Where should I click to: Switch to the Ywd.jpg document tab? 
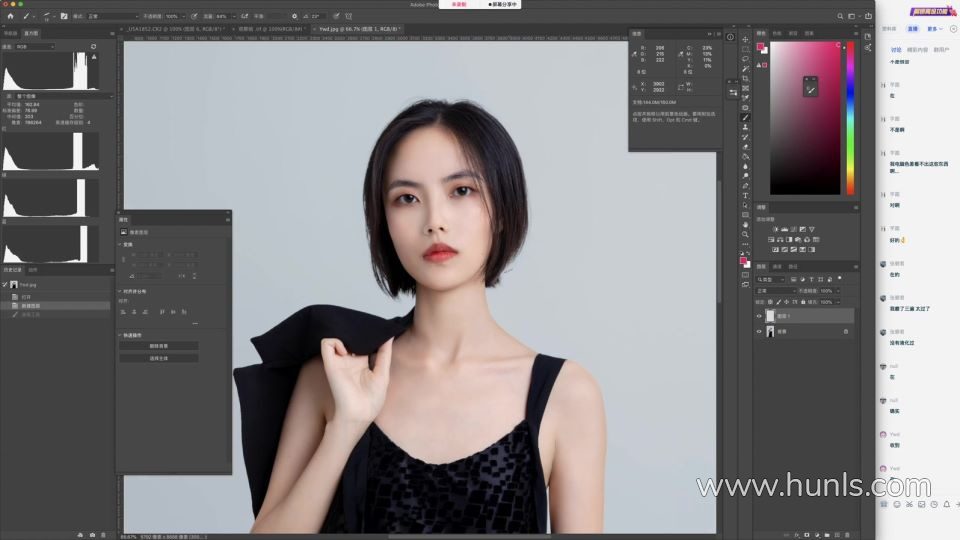[360, 29]
